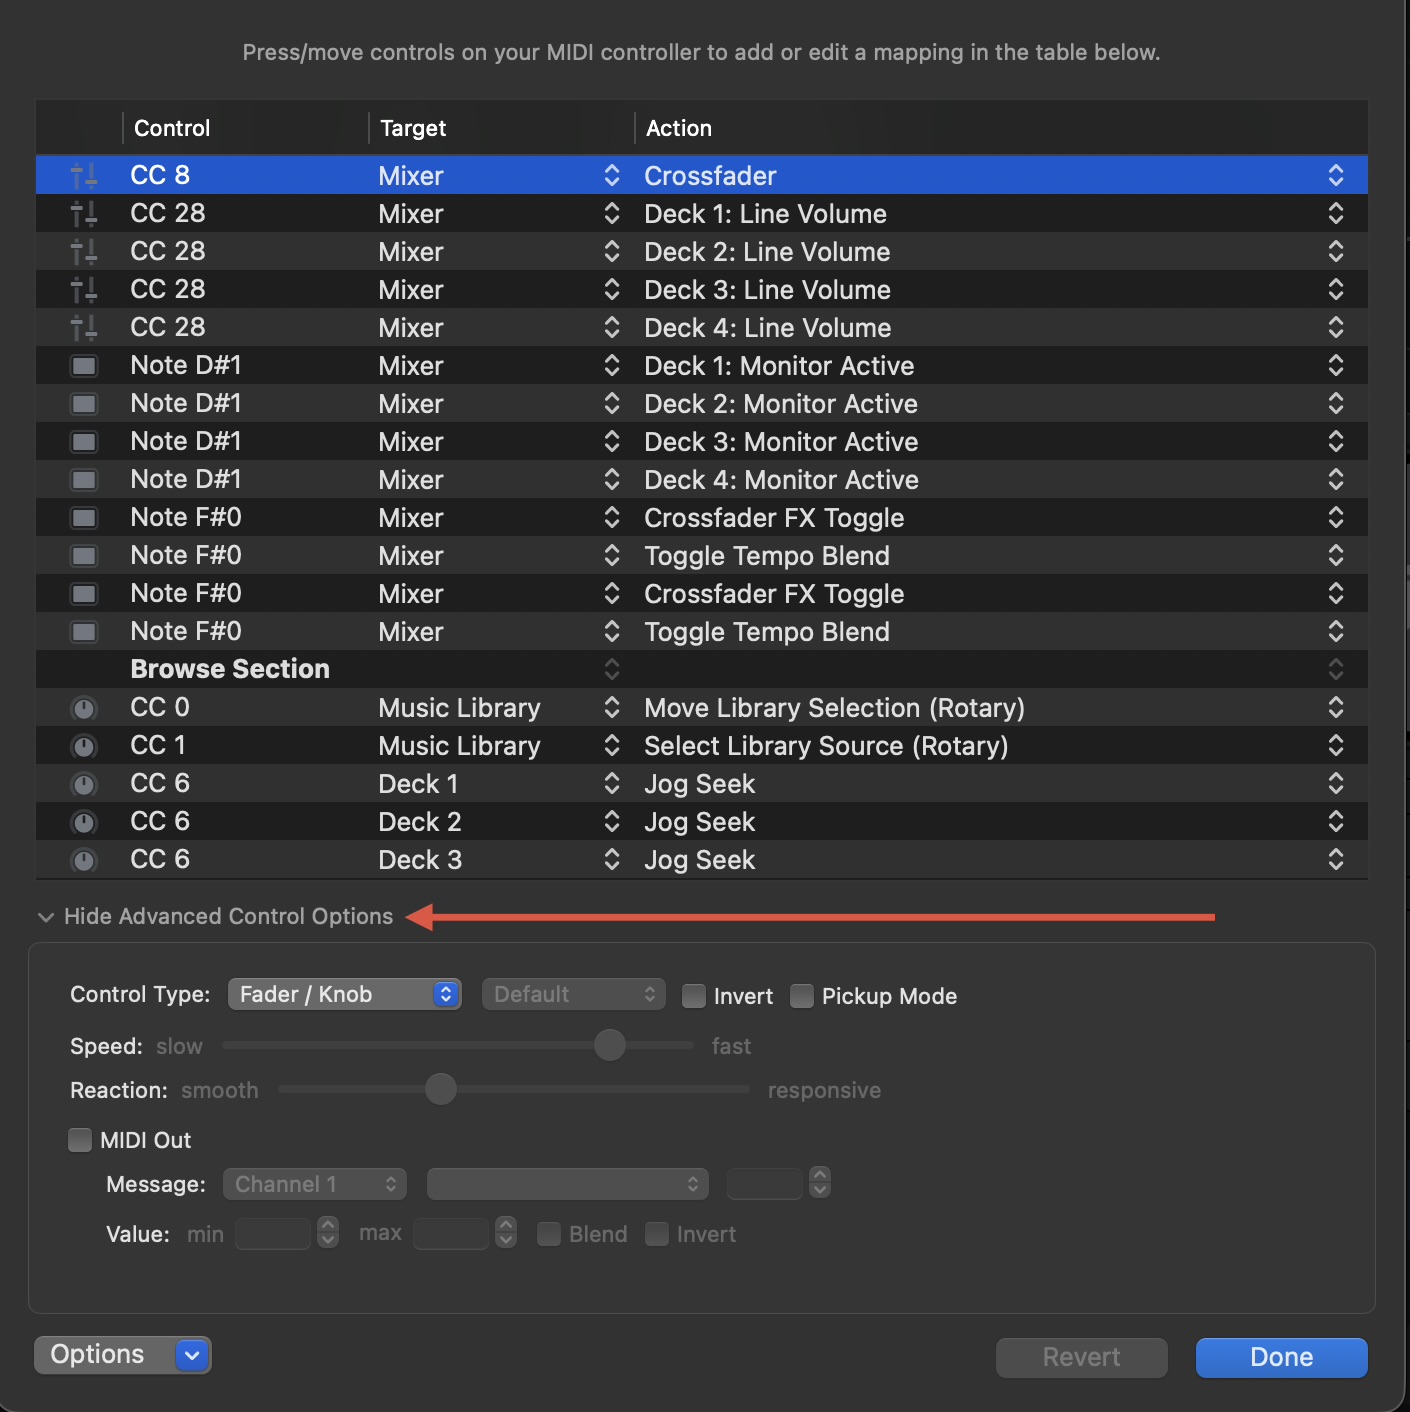Open the Control Type Fader / Knob dropdown
The height and width of the screenshot is (1412, 1410).
(344, 994)
